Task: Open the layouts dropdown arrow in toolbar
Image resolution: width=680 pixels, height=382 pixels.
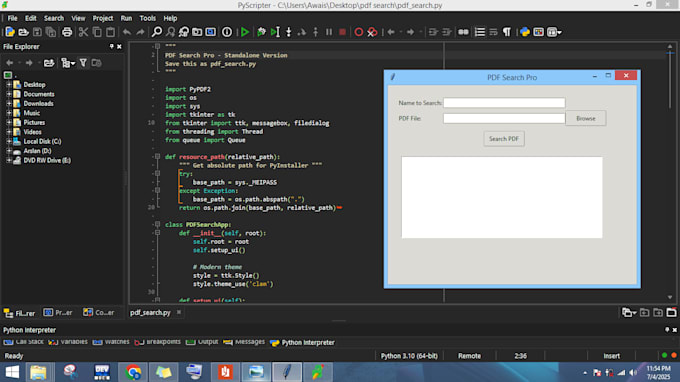Action: 560,33
